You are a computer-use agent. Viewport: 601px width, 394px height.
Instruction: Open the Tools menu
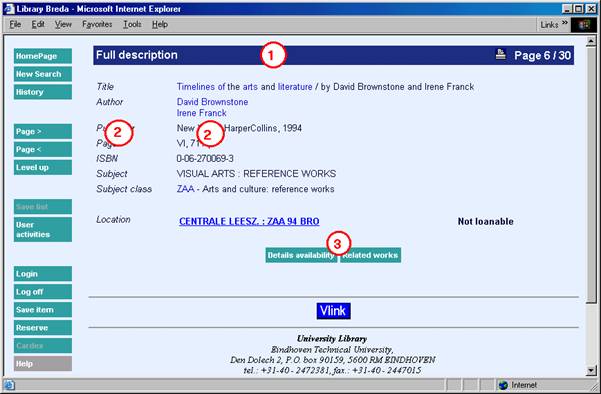pyautogui.click(x=132, y=25)
